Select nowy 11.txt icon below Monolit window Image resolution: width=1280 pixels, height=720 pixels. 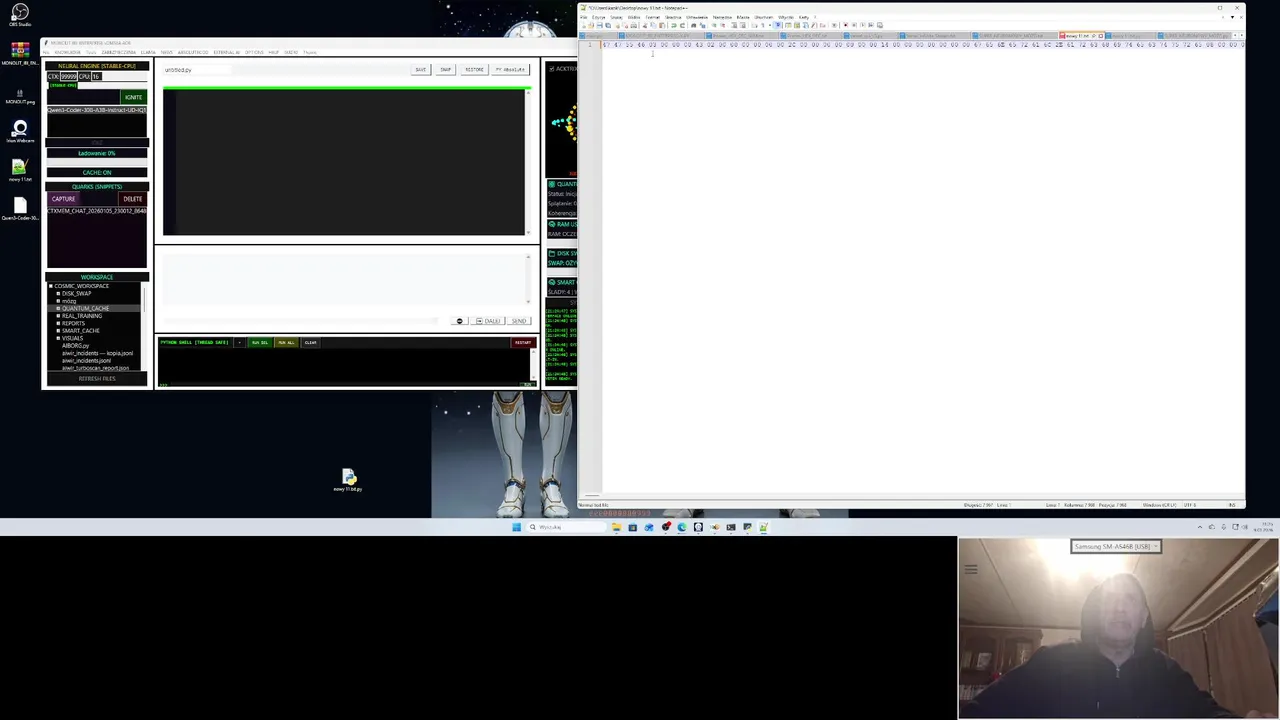tap(348, 480)
